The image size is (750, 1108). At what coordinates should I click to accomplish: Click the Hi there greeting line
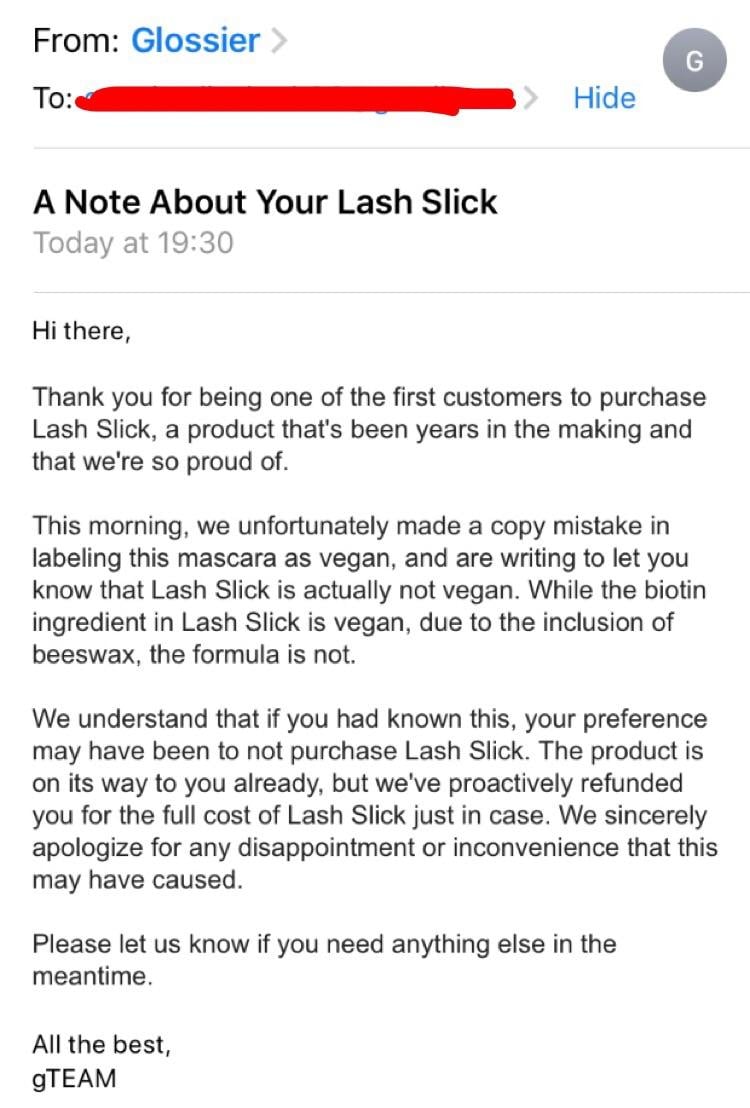(x=81, y=331)
